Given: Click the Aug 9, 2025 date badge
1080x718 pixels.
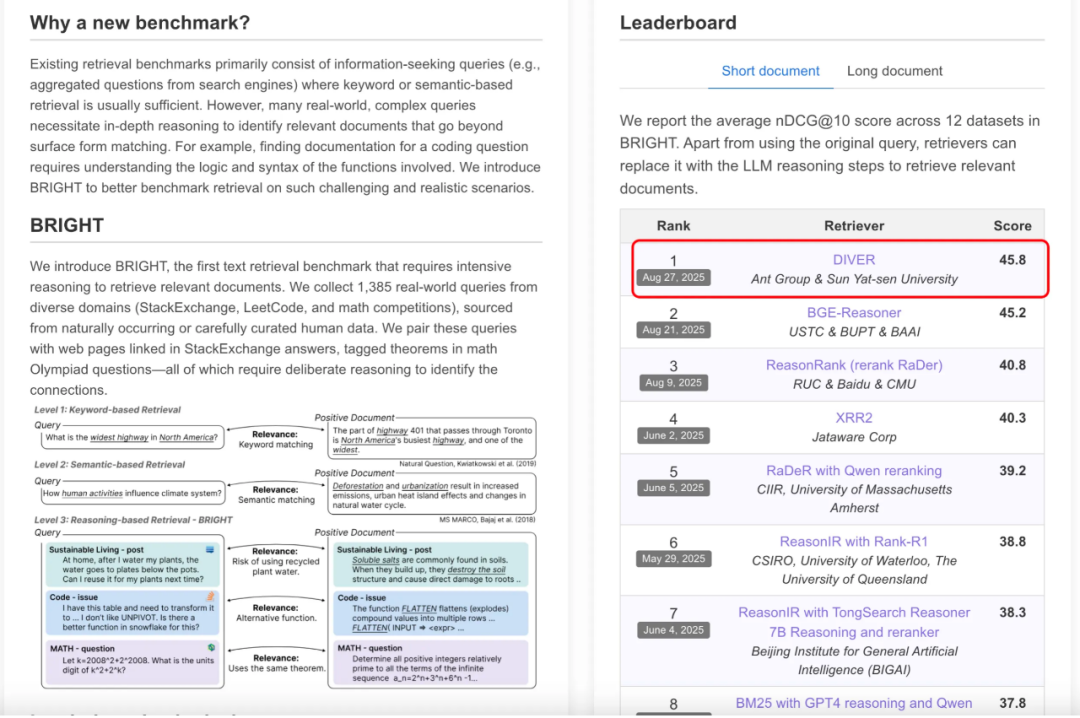Looking at the screenshot, I should (673, 383).
